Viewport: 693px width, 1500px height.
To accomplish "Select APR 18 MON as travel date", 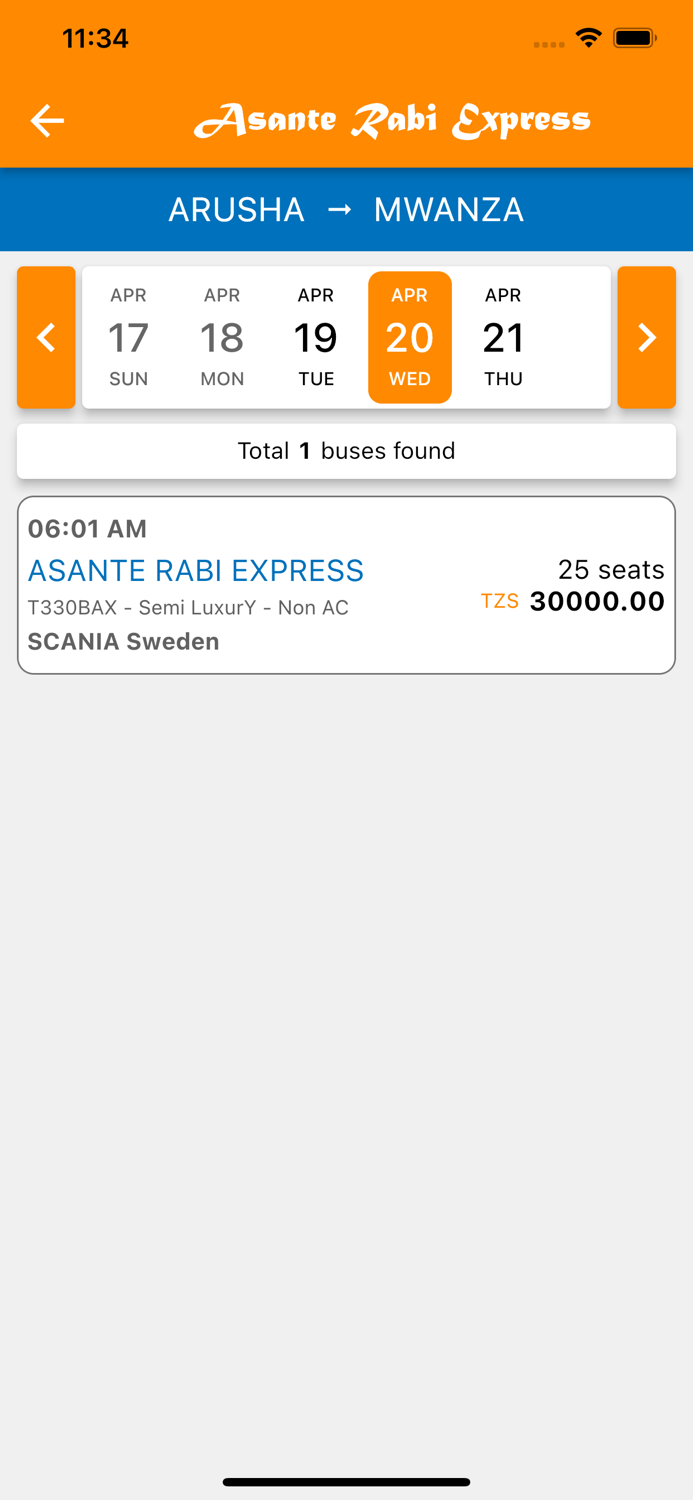I will click(222, 337).
